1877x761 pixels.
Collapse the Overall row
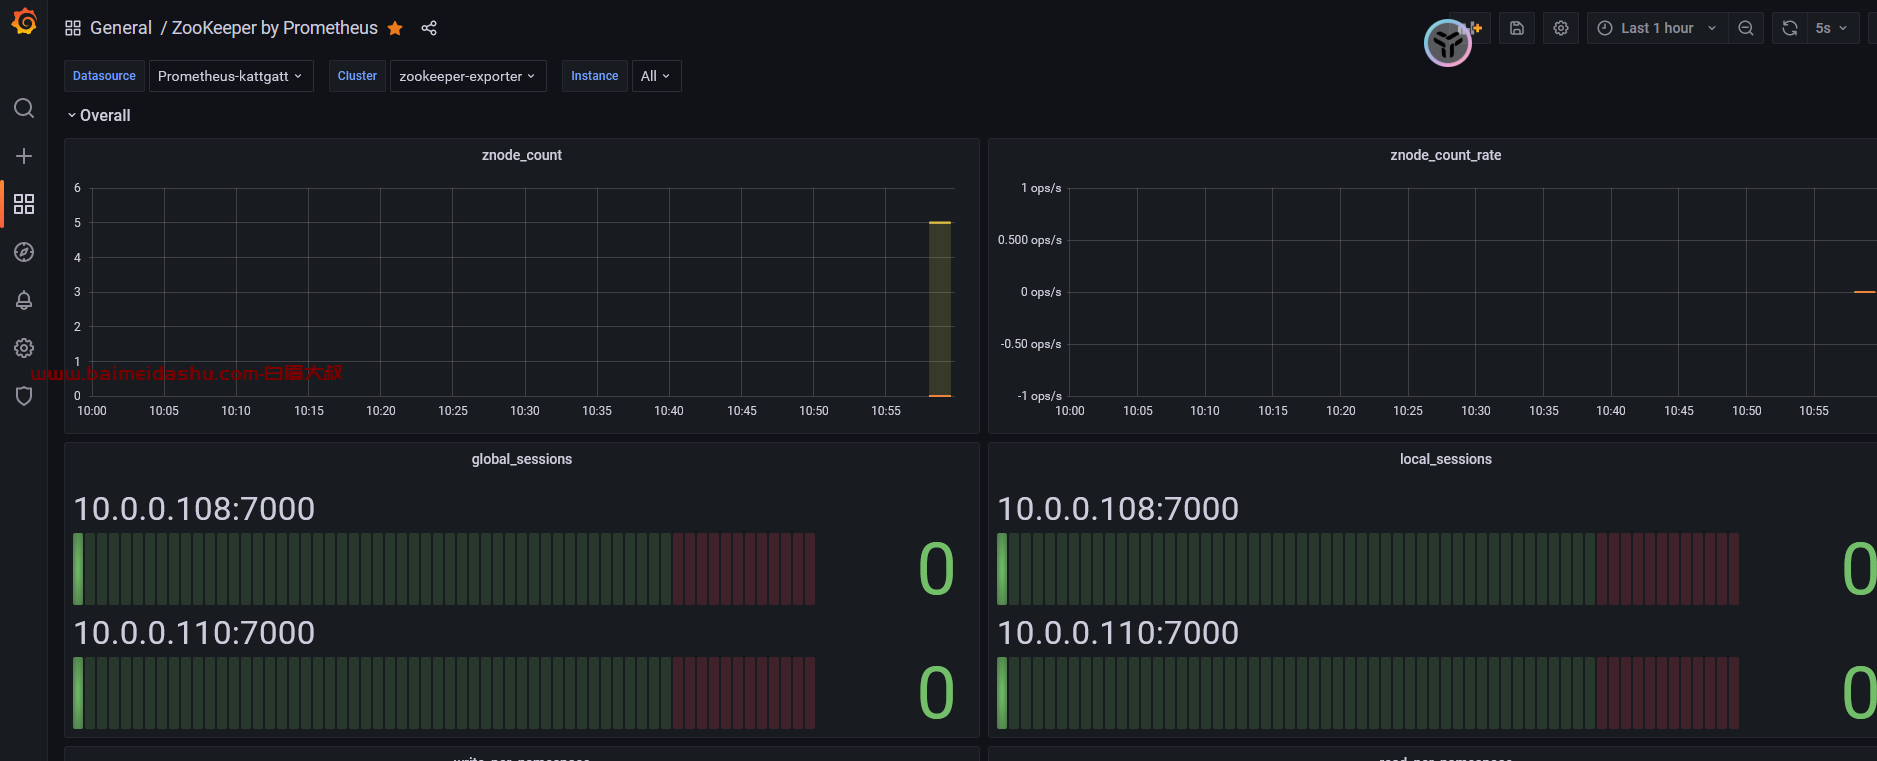(x=99, y=115)
